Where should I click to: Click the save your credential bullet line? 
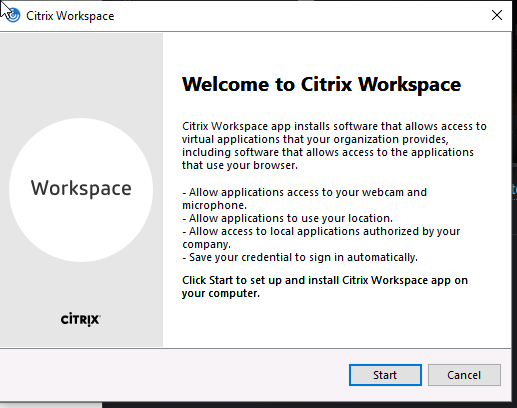(x=300, y=257)
